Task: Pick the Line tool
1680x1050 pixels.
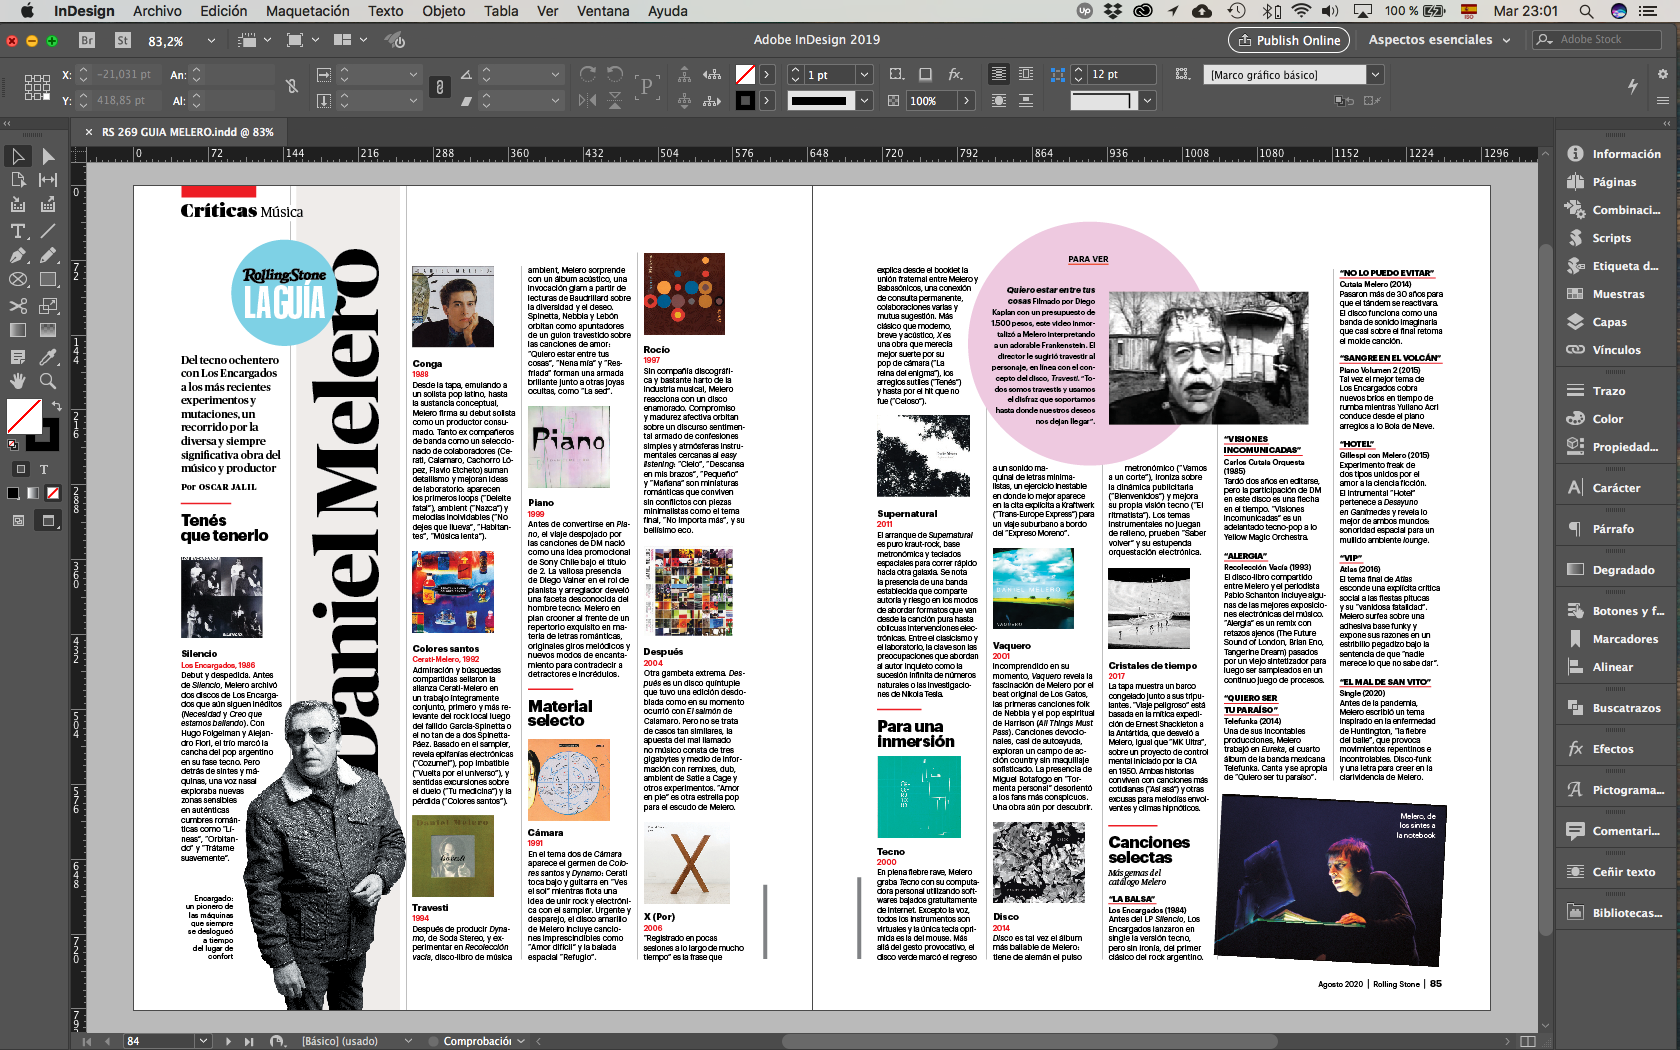Action: [x=48, y=231]
